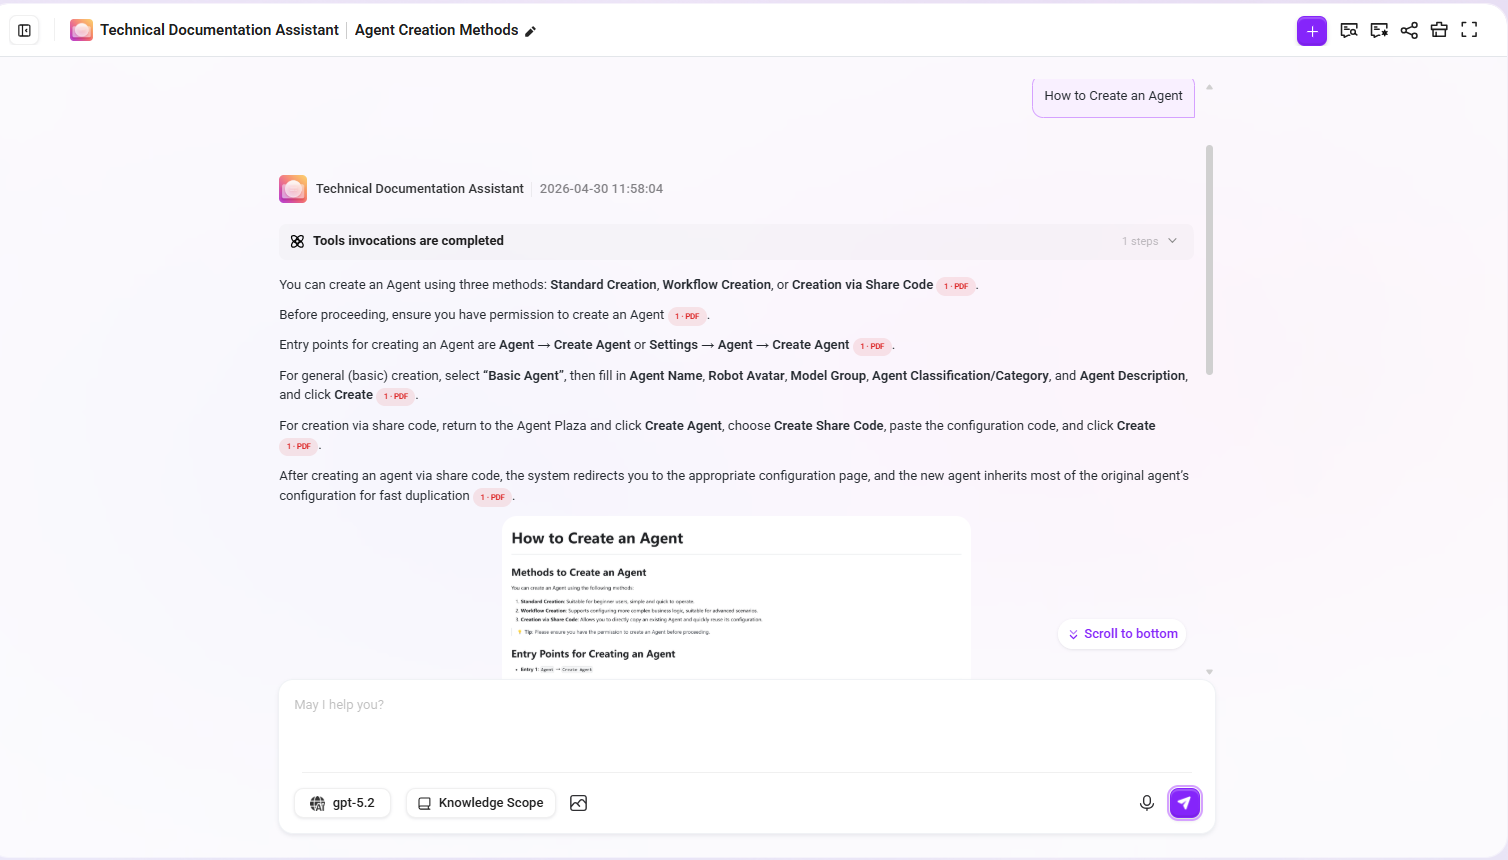Click Scroll to bottom
The height and width of the screenshot is (860, 1508).
pos(1122,634)
